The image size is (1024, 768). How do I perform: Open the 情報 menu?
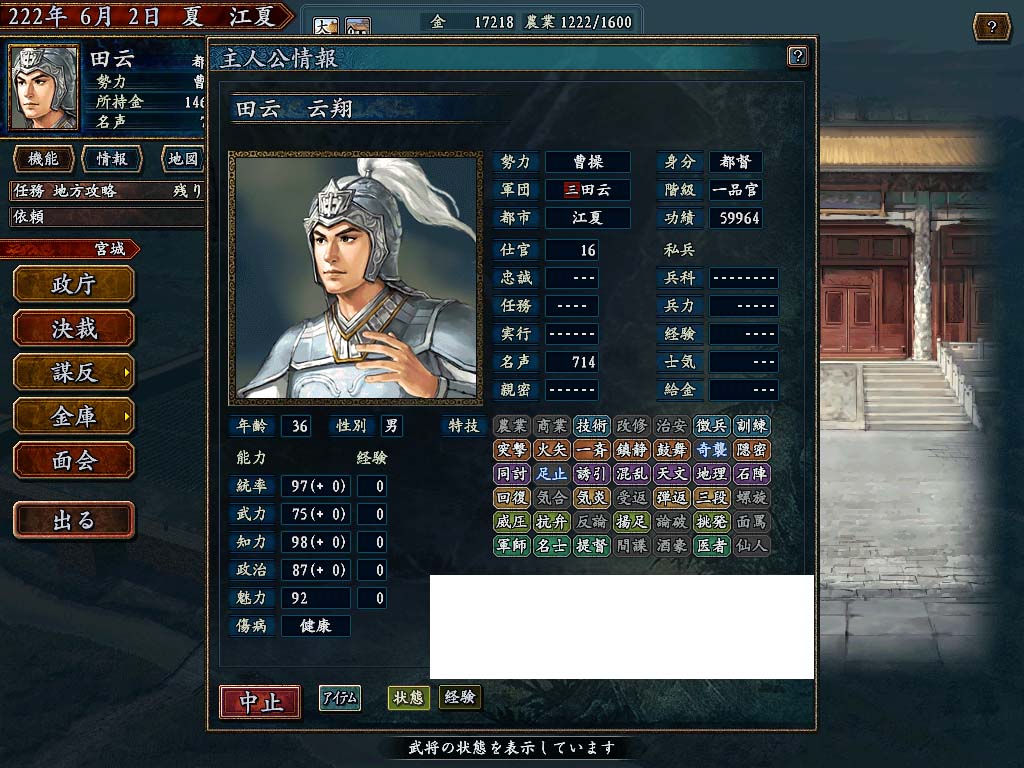click(112, 159)
